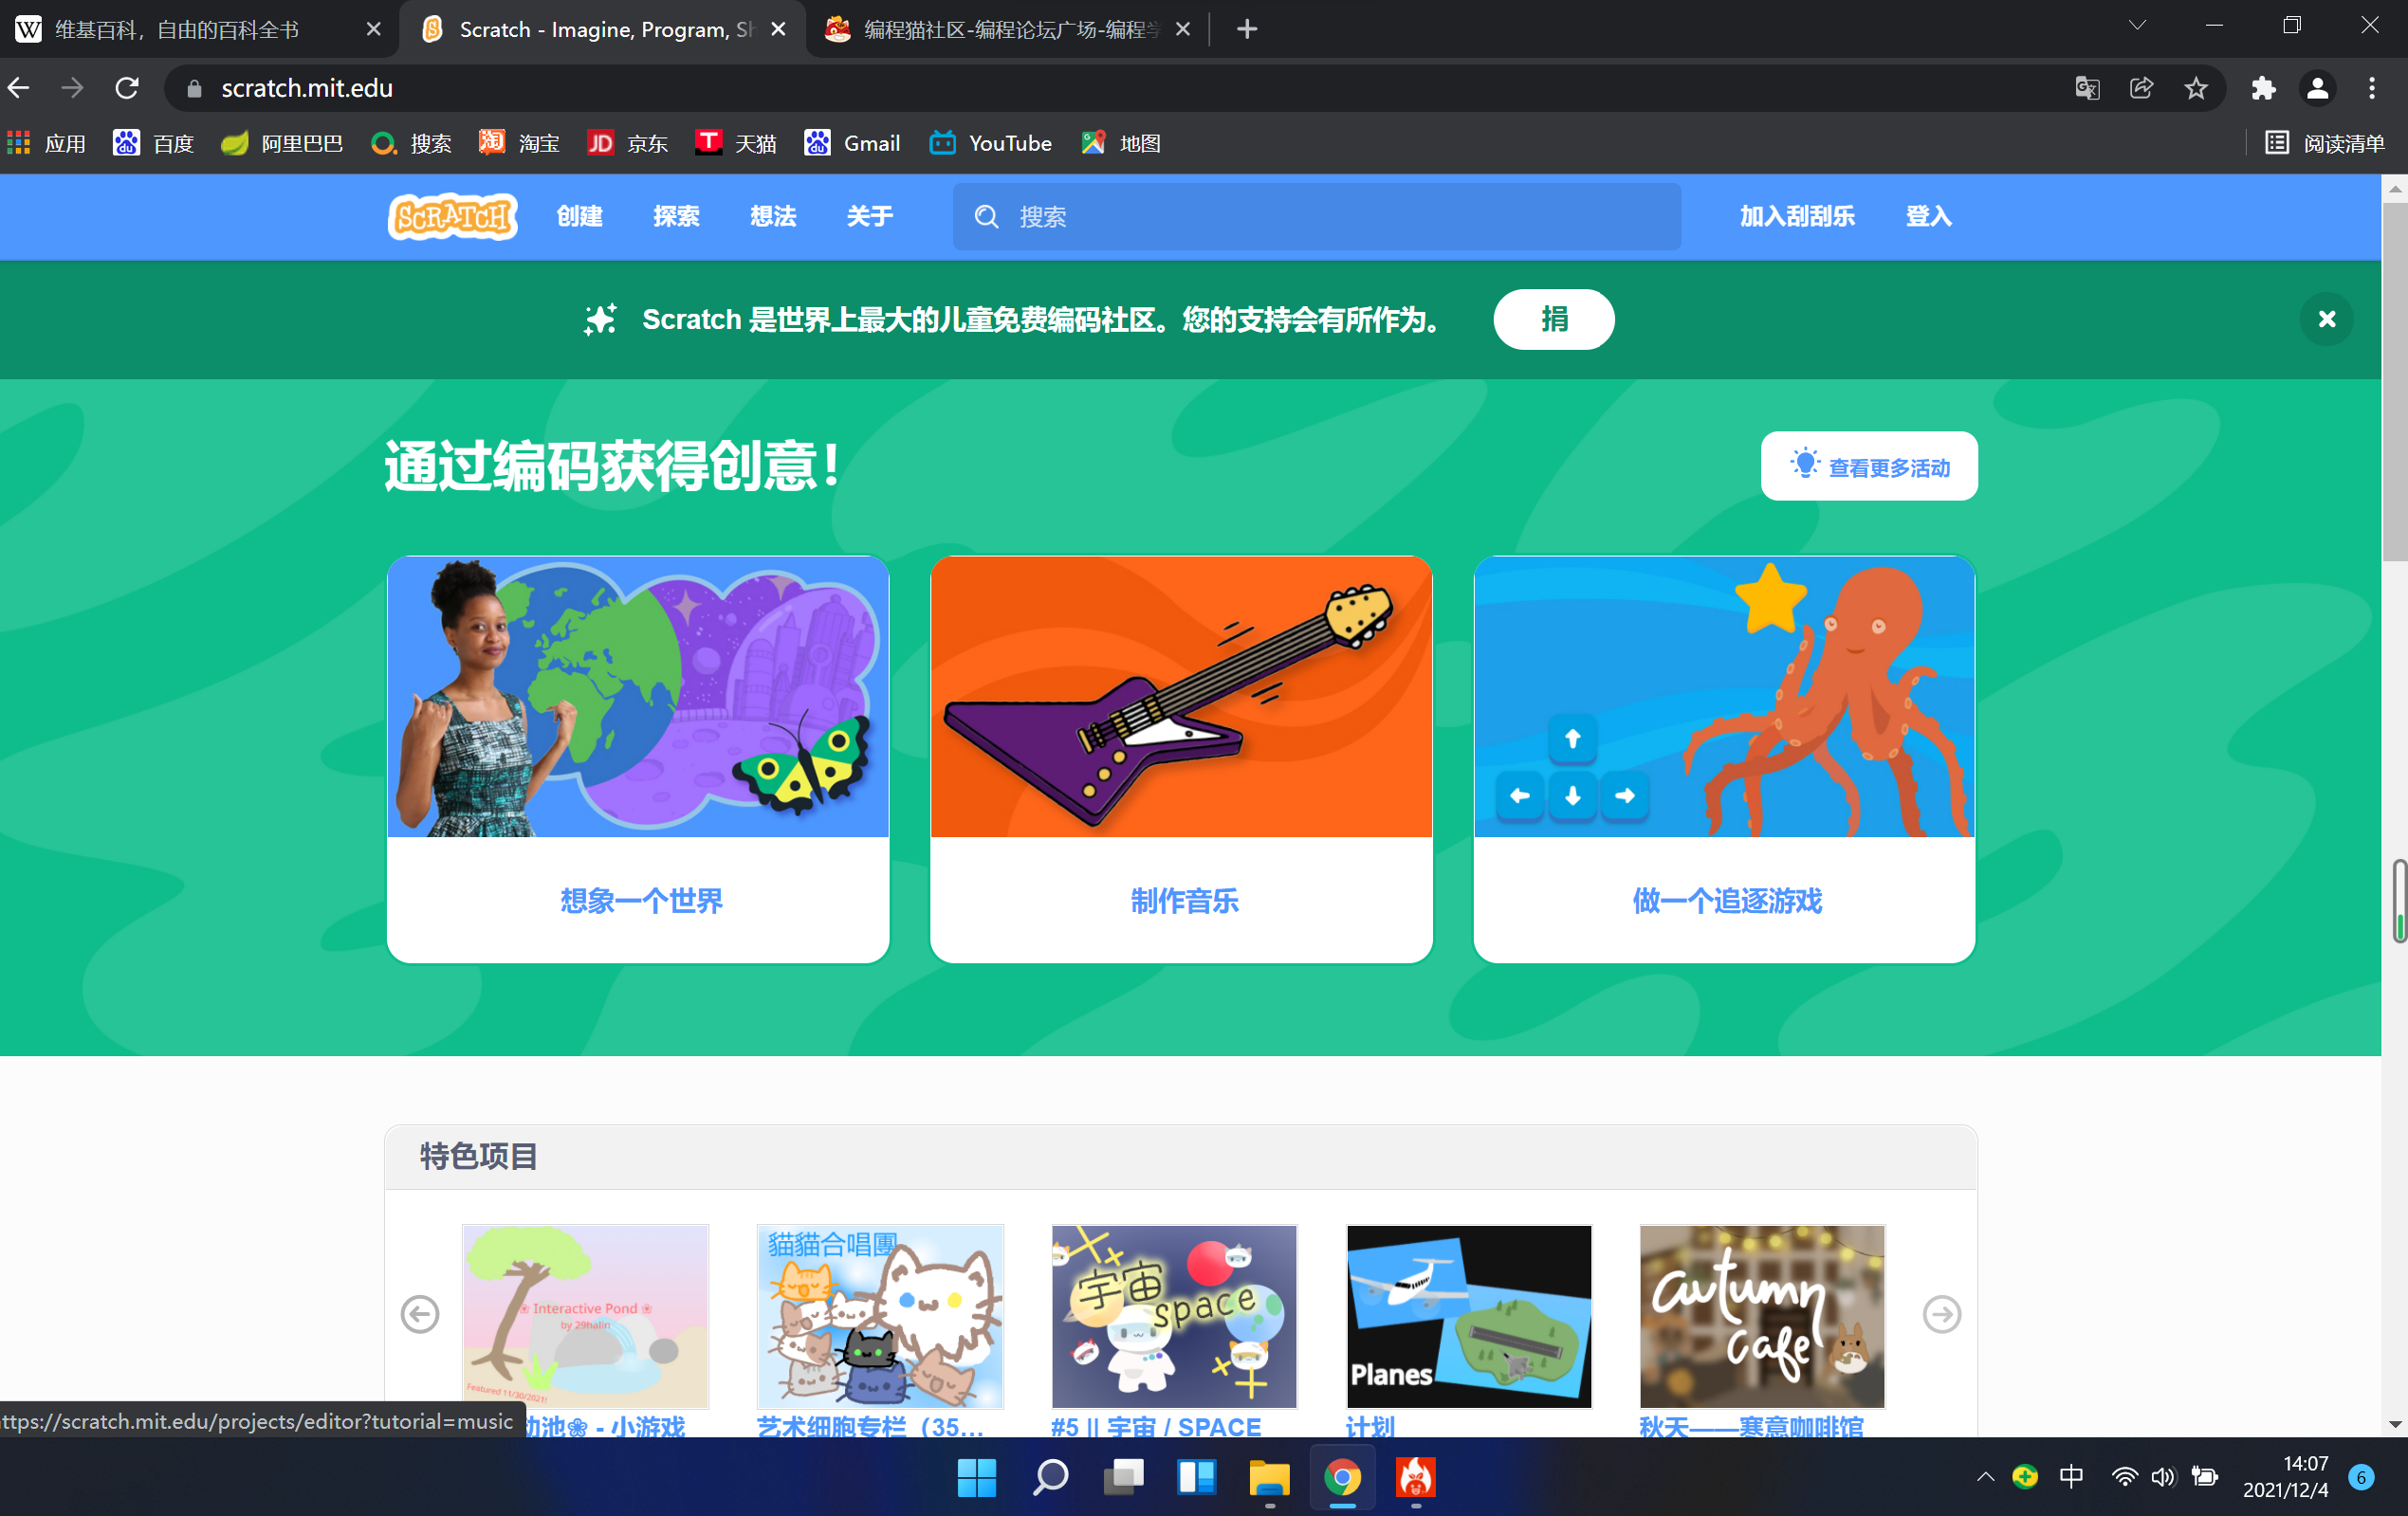The height and width of the screenshot is (1516, 2408).
Task: Open the 关于 menu item
Action: tap(869, 216)
